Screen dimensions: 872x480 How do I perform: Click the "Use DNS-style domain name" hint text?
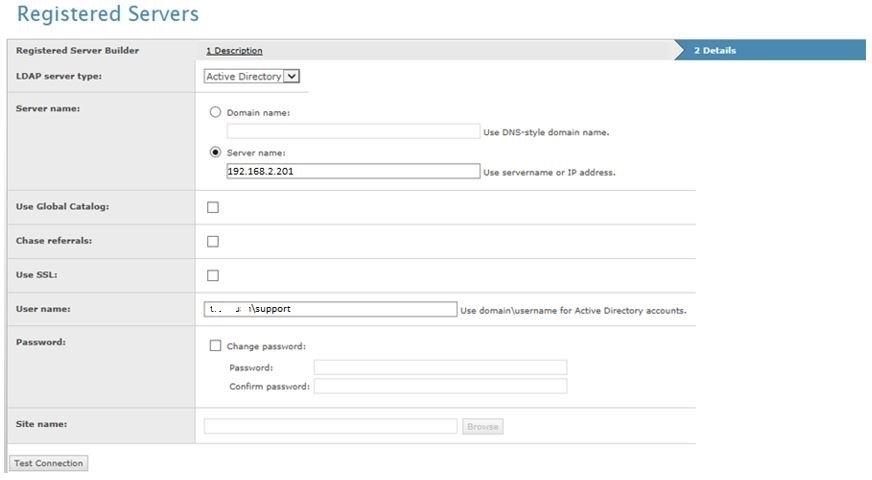point(546,132)
